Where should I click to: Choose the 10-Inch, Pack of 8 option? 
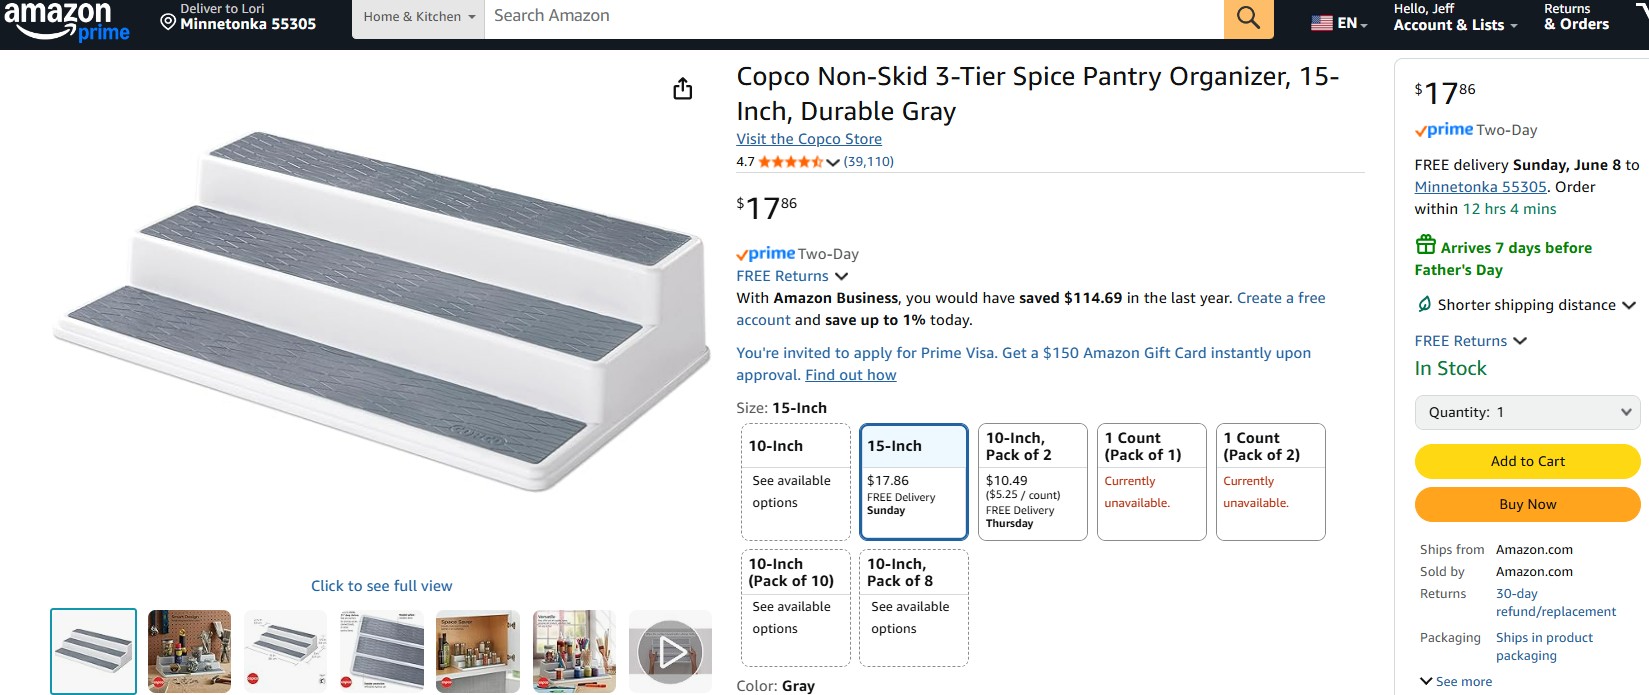(x=914, y=607)
